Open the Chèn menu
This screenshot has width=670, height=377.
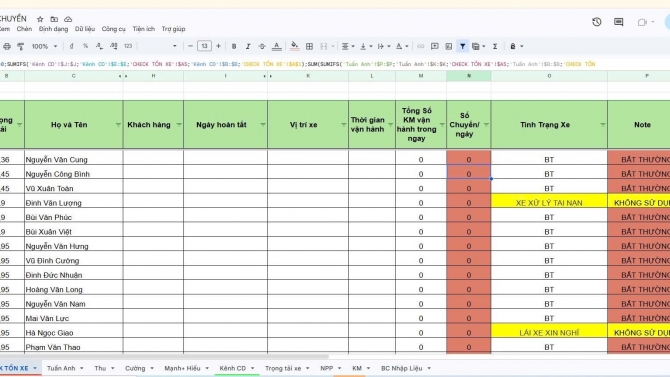24,29
